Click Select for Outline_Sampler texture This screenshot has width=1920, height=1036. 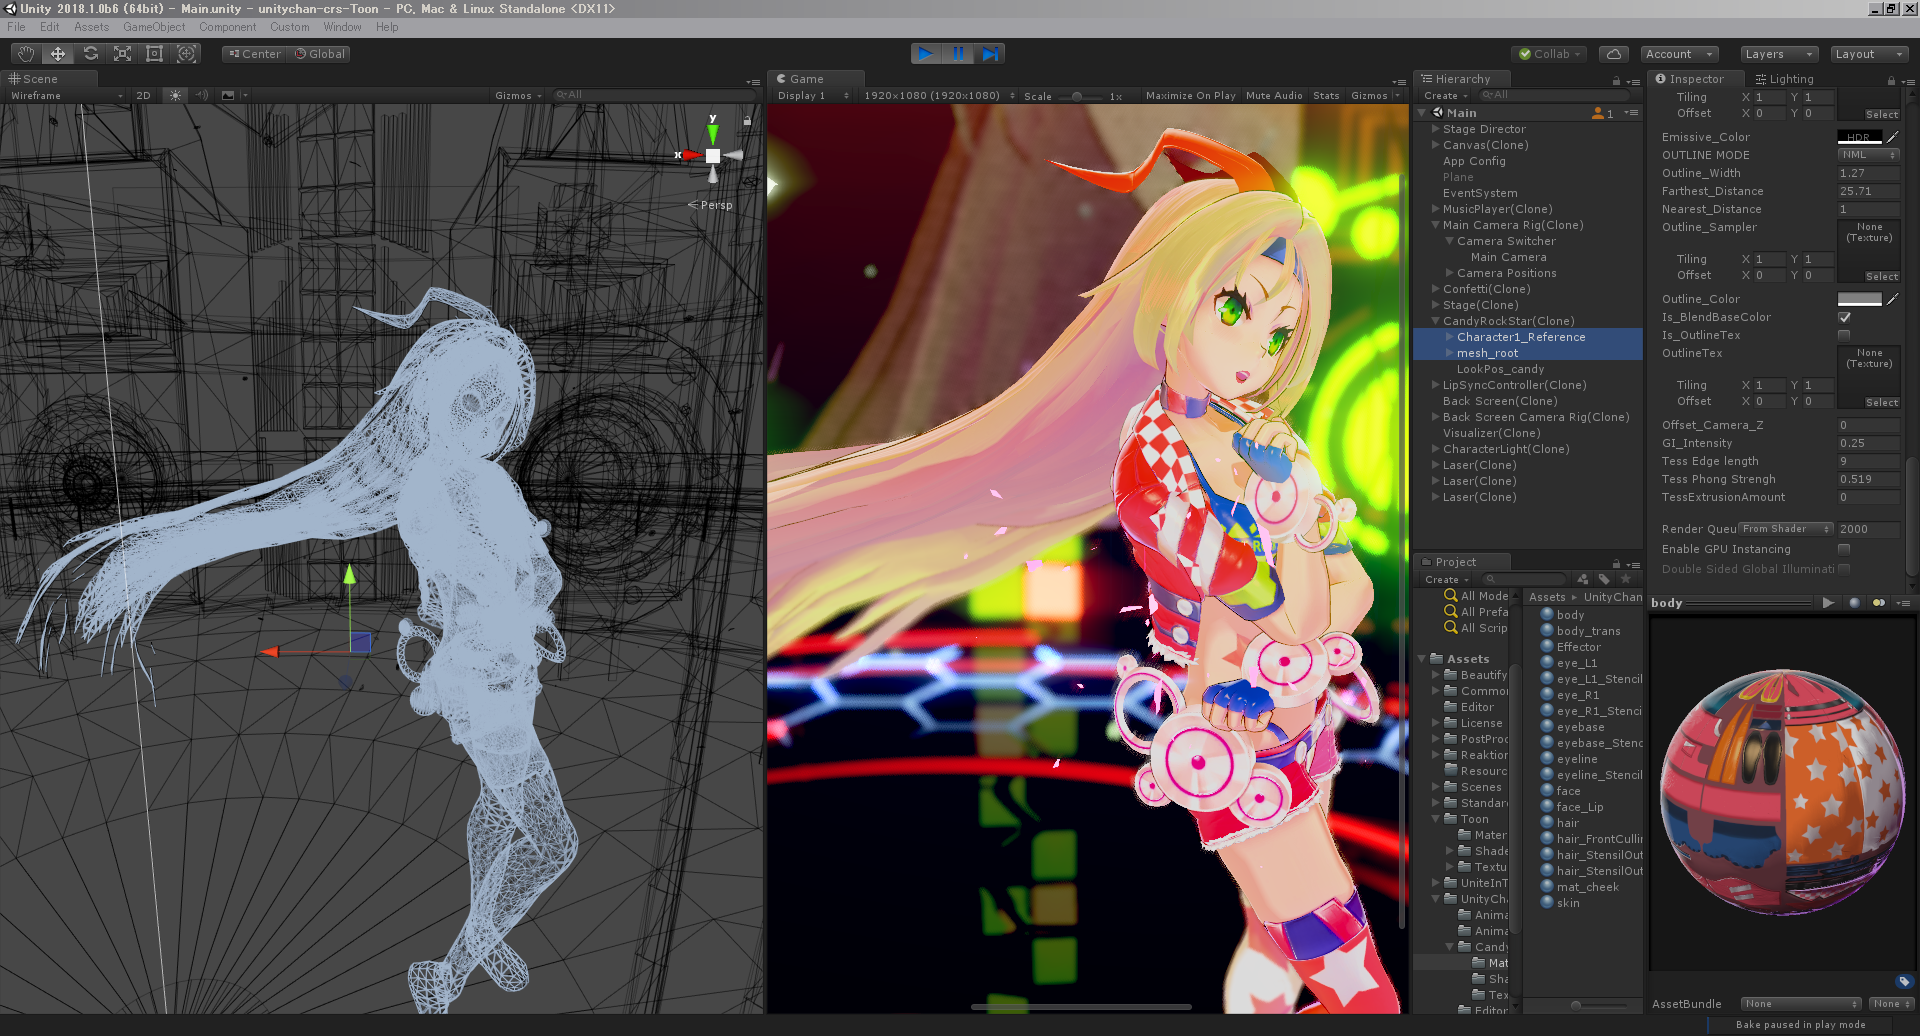[1881, 277]
